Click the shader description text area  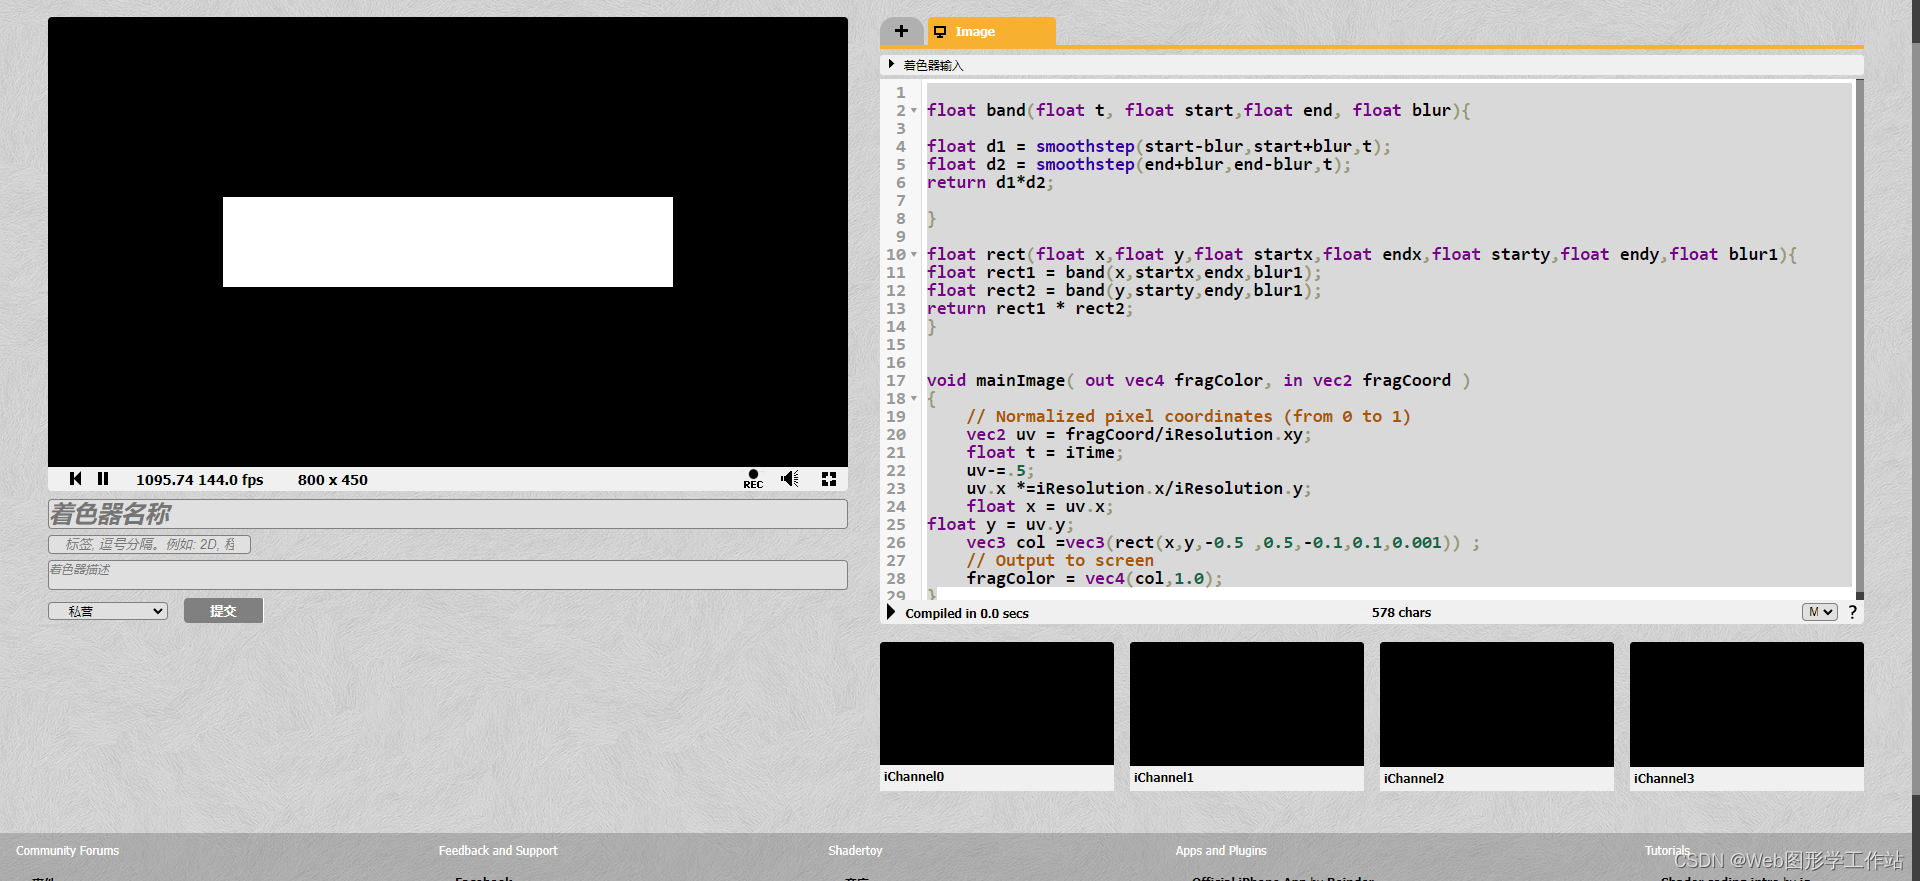(448, 575)
